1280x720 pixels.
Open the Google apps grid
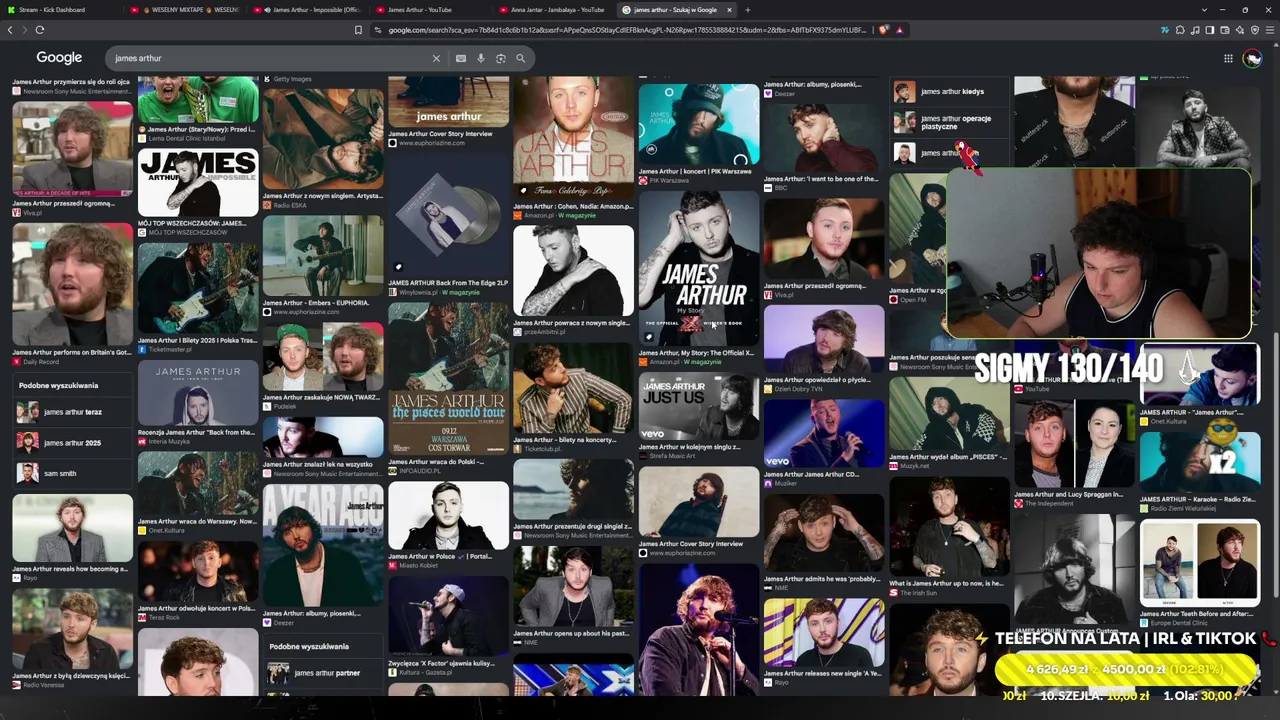(1228, 58)
